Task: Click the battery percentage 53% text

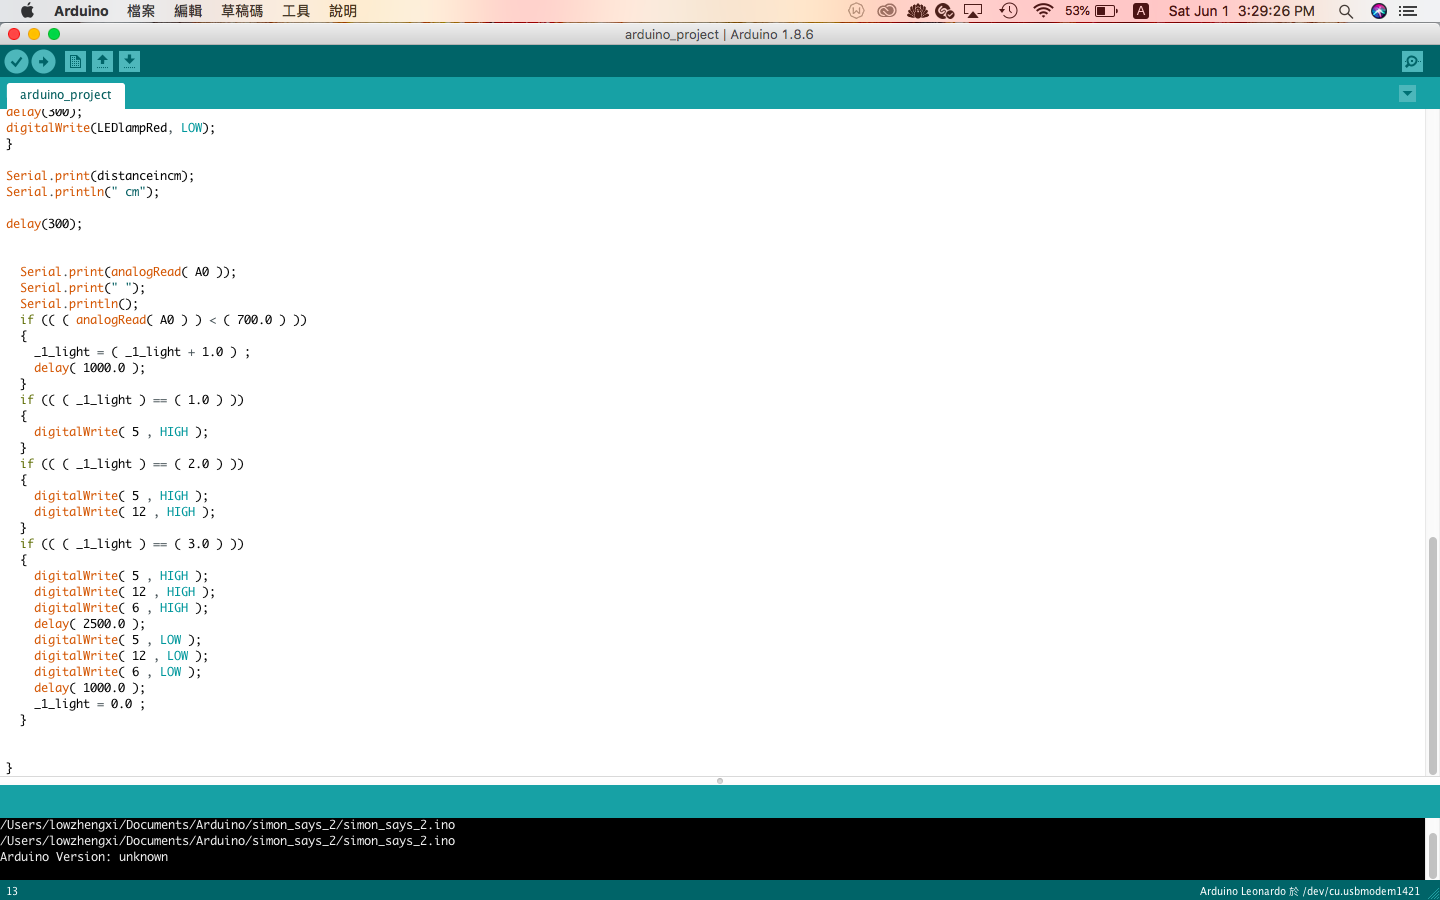Action: tap(1077, 11)
